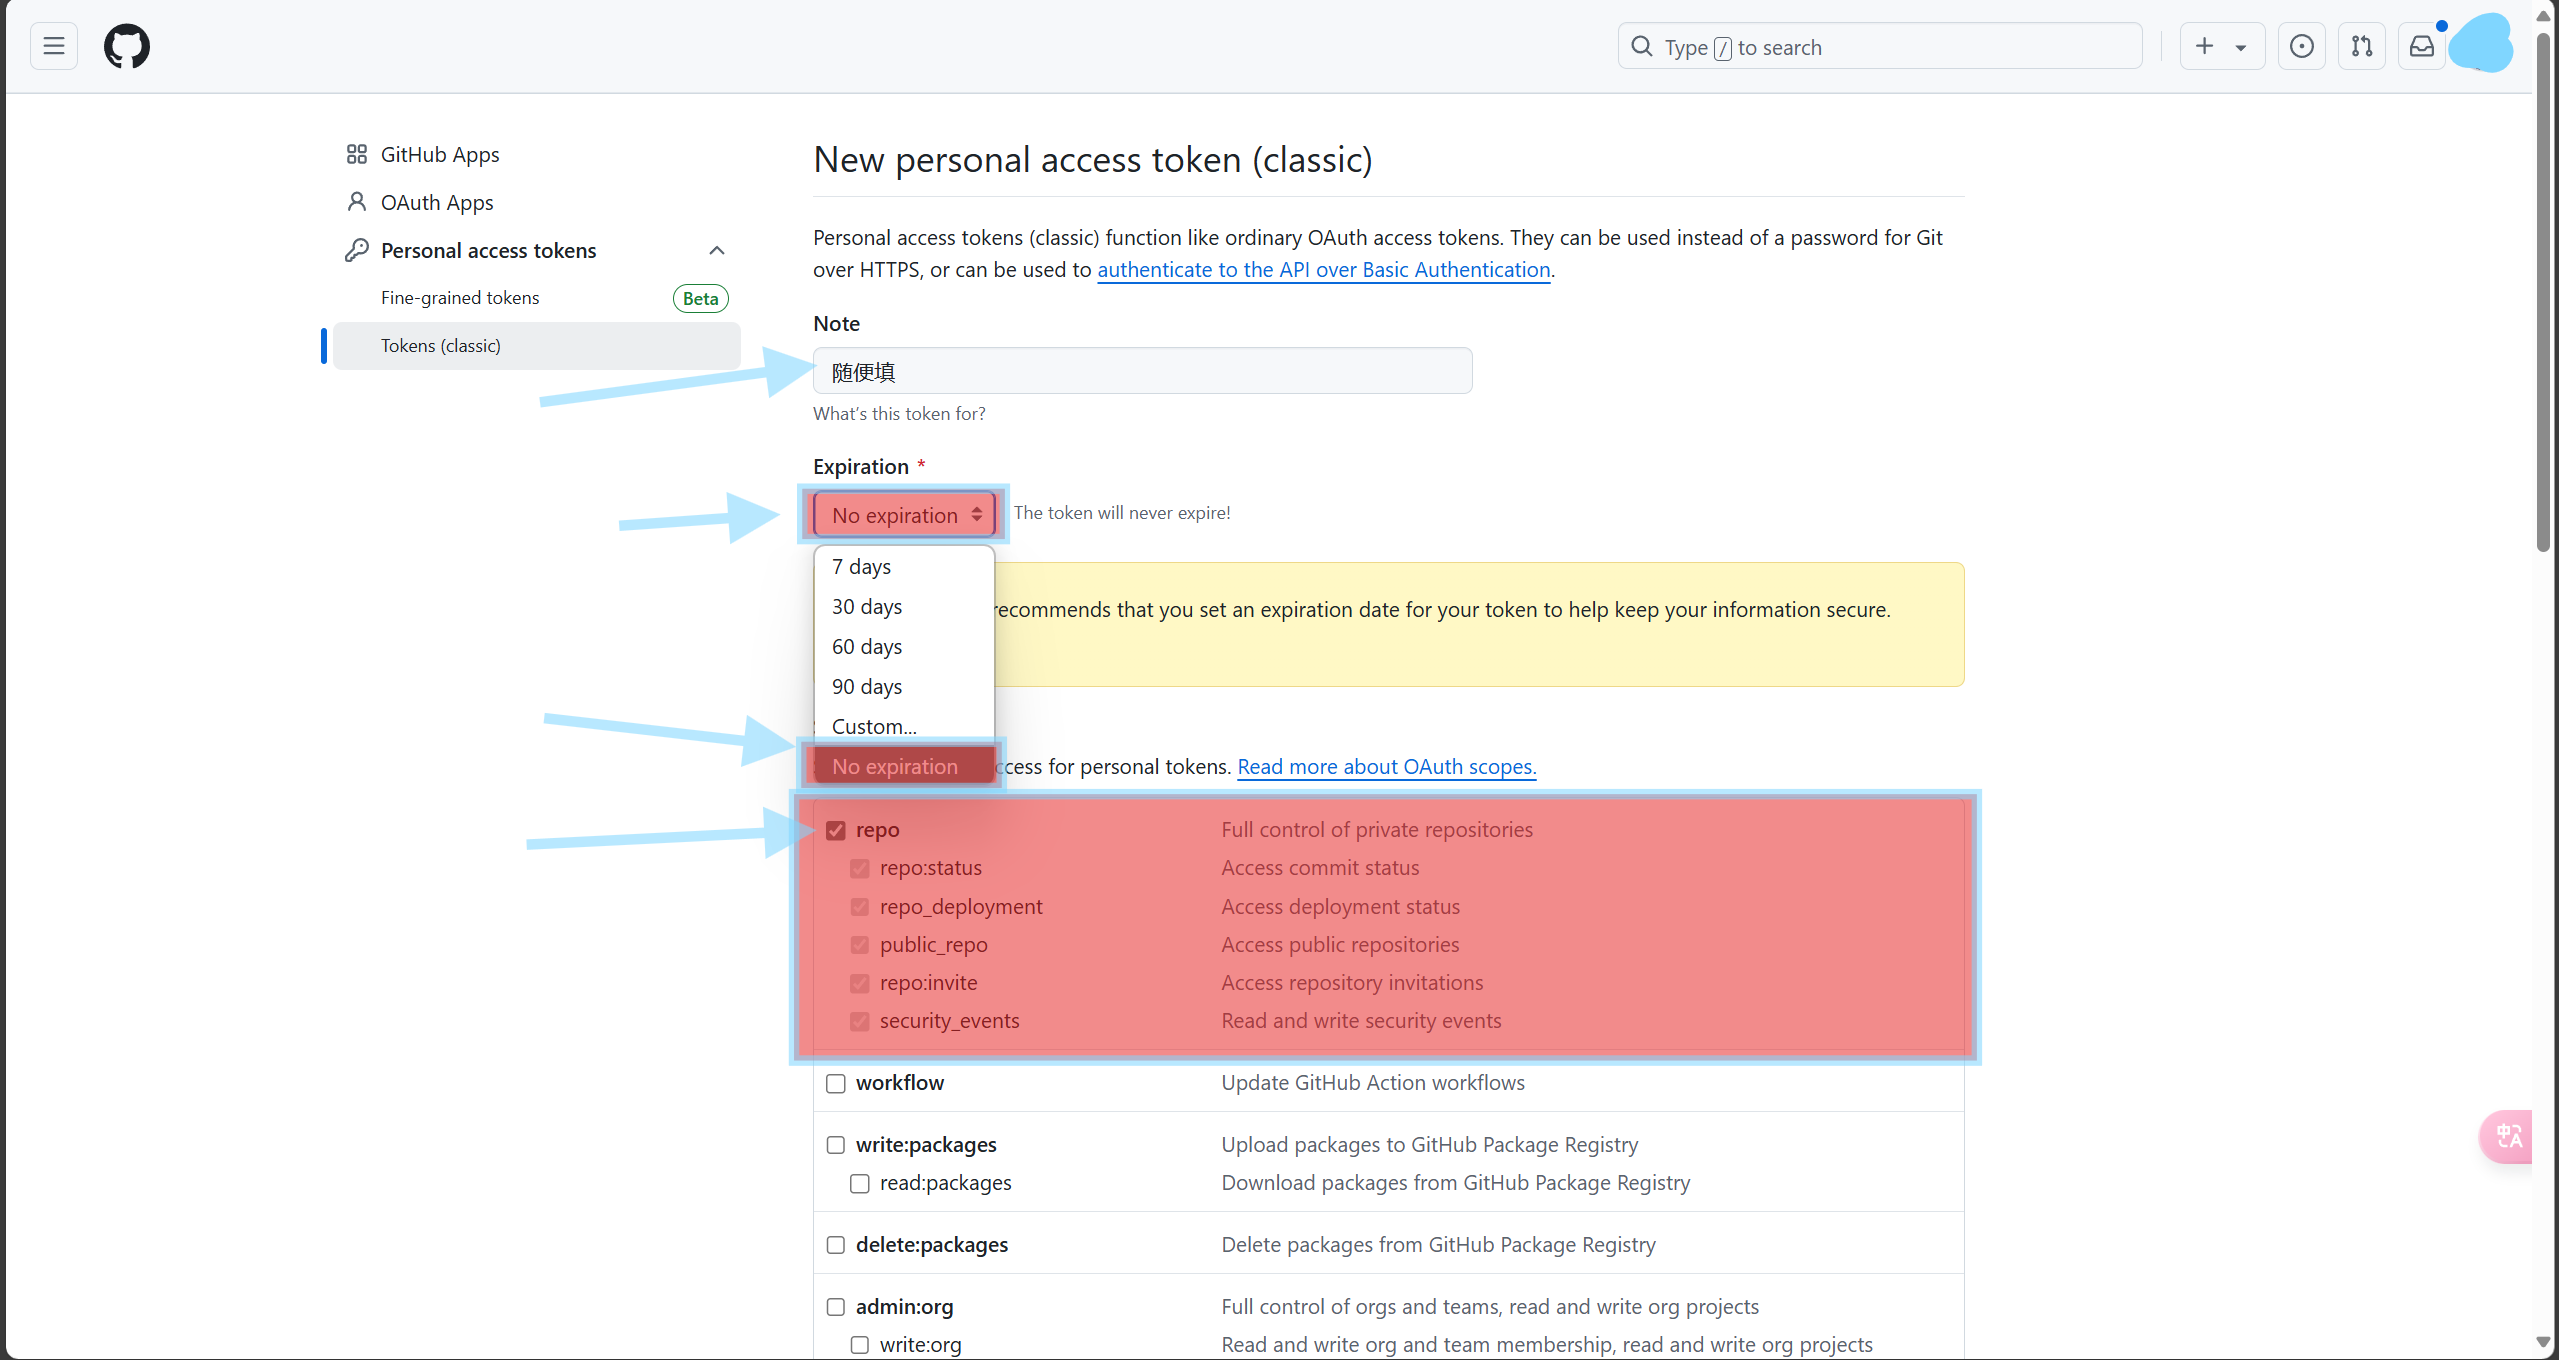
Task: Click the user avatar in header
Action: (x=2483, y=44)
